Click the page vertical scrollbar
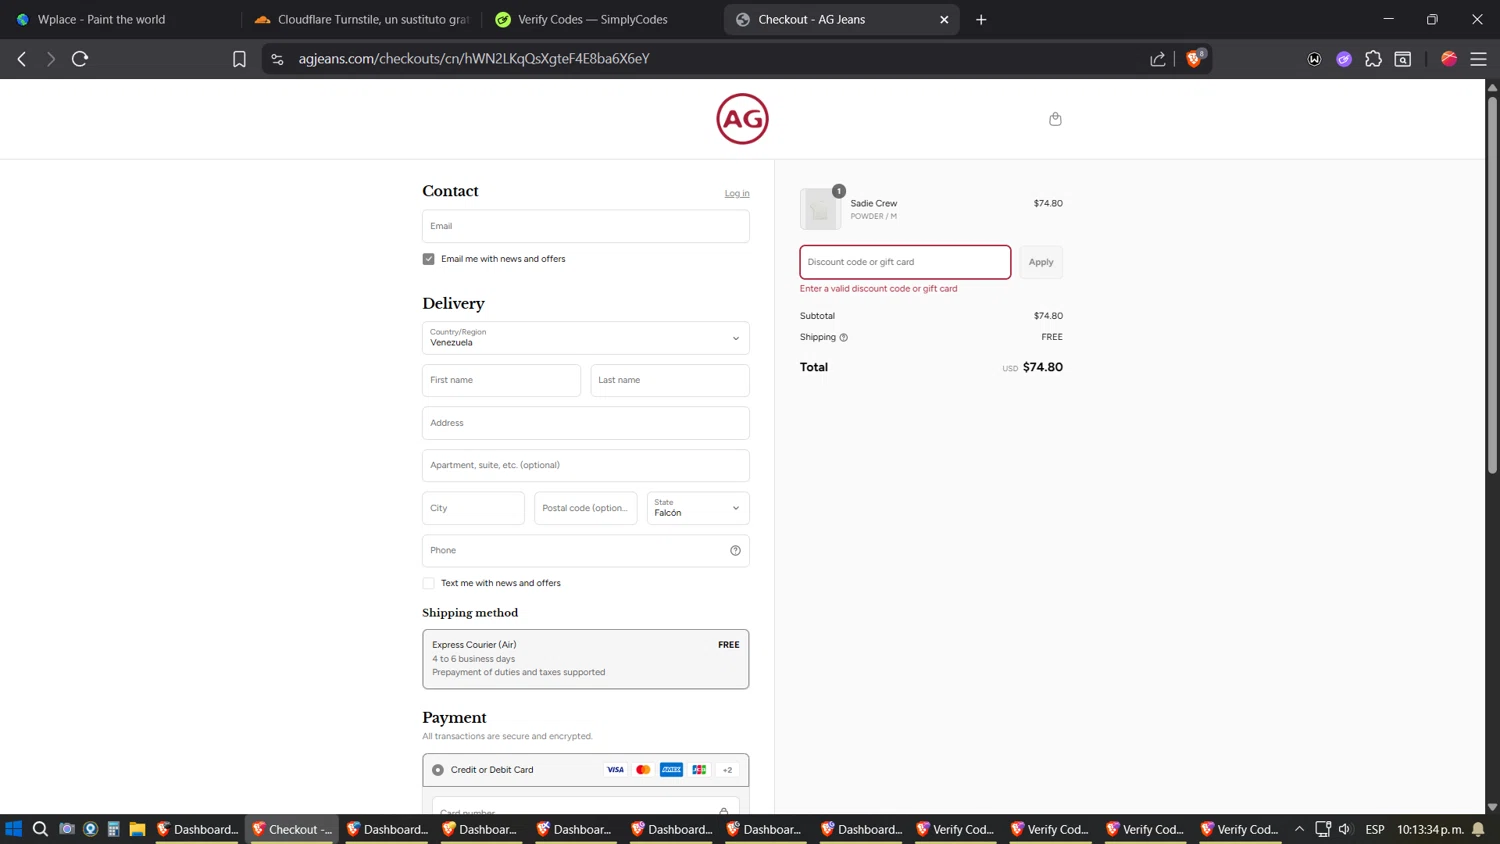1500x844 pixels. [1492, 283]
